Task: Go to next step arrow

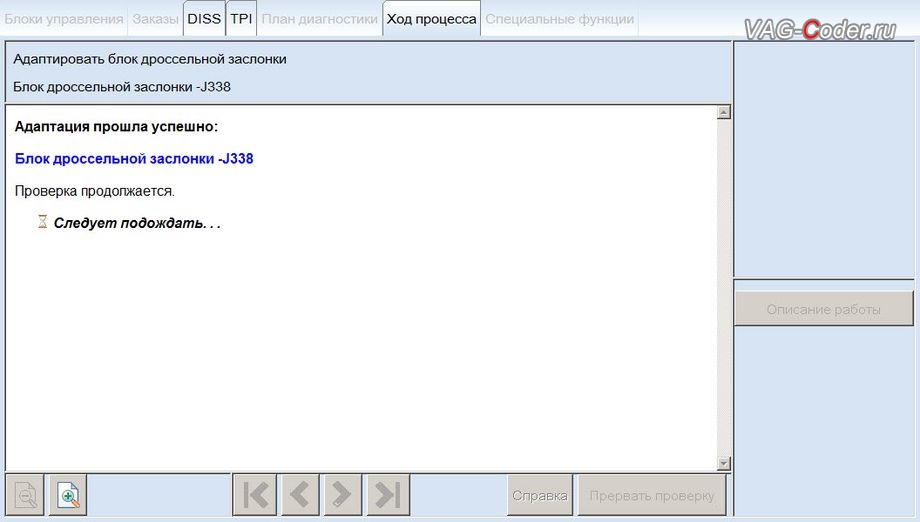Action: click(x=341, y=495)
